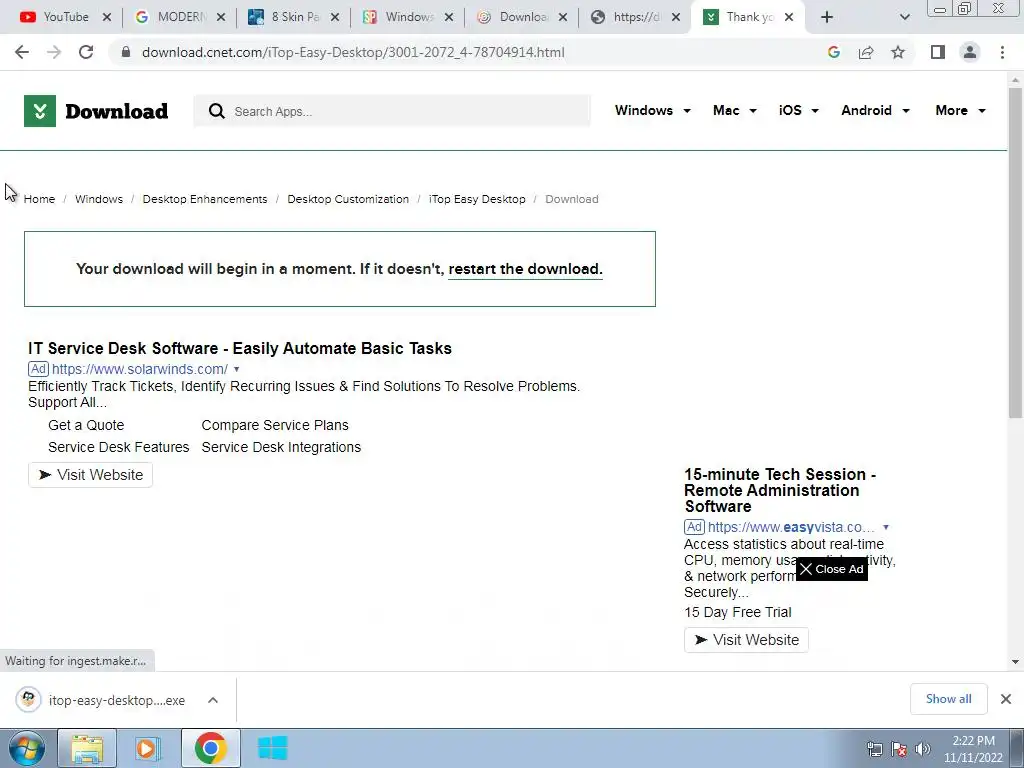
Task: Open Chrome three-dot menu
Action: (1002, 52)
